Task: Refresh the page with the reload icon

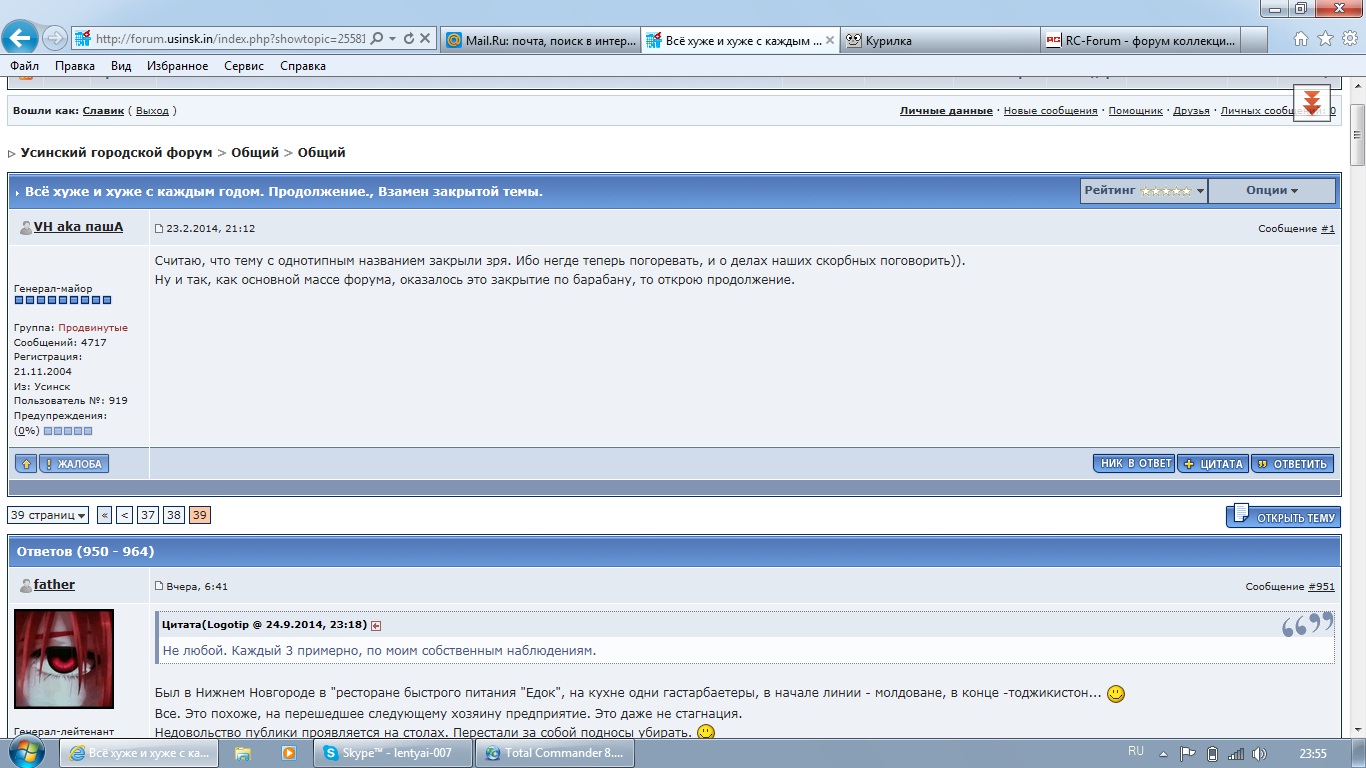Action: point(408,39)
